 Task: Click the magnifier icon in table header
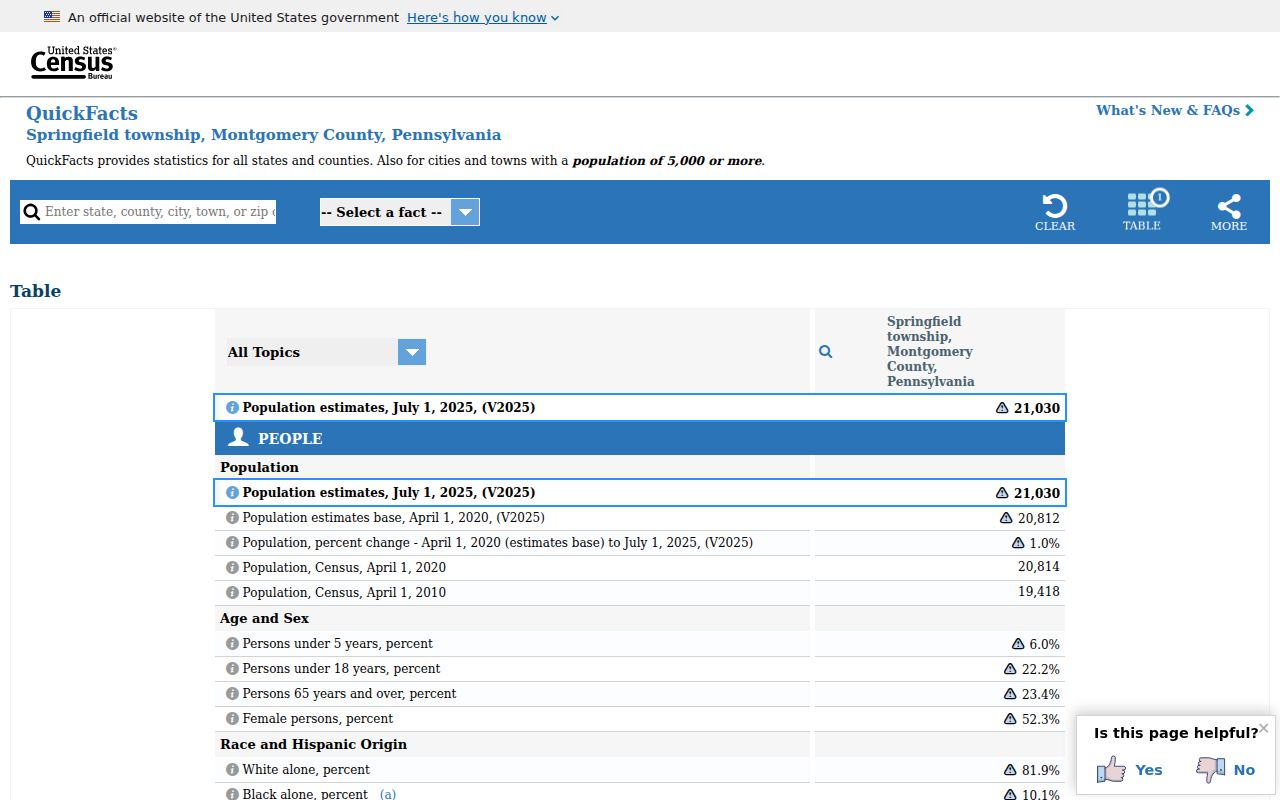click(826, 352)
